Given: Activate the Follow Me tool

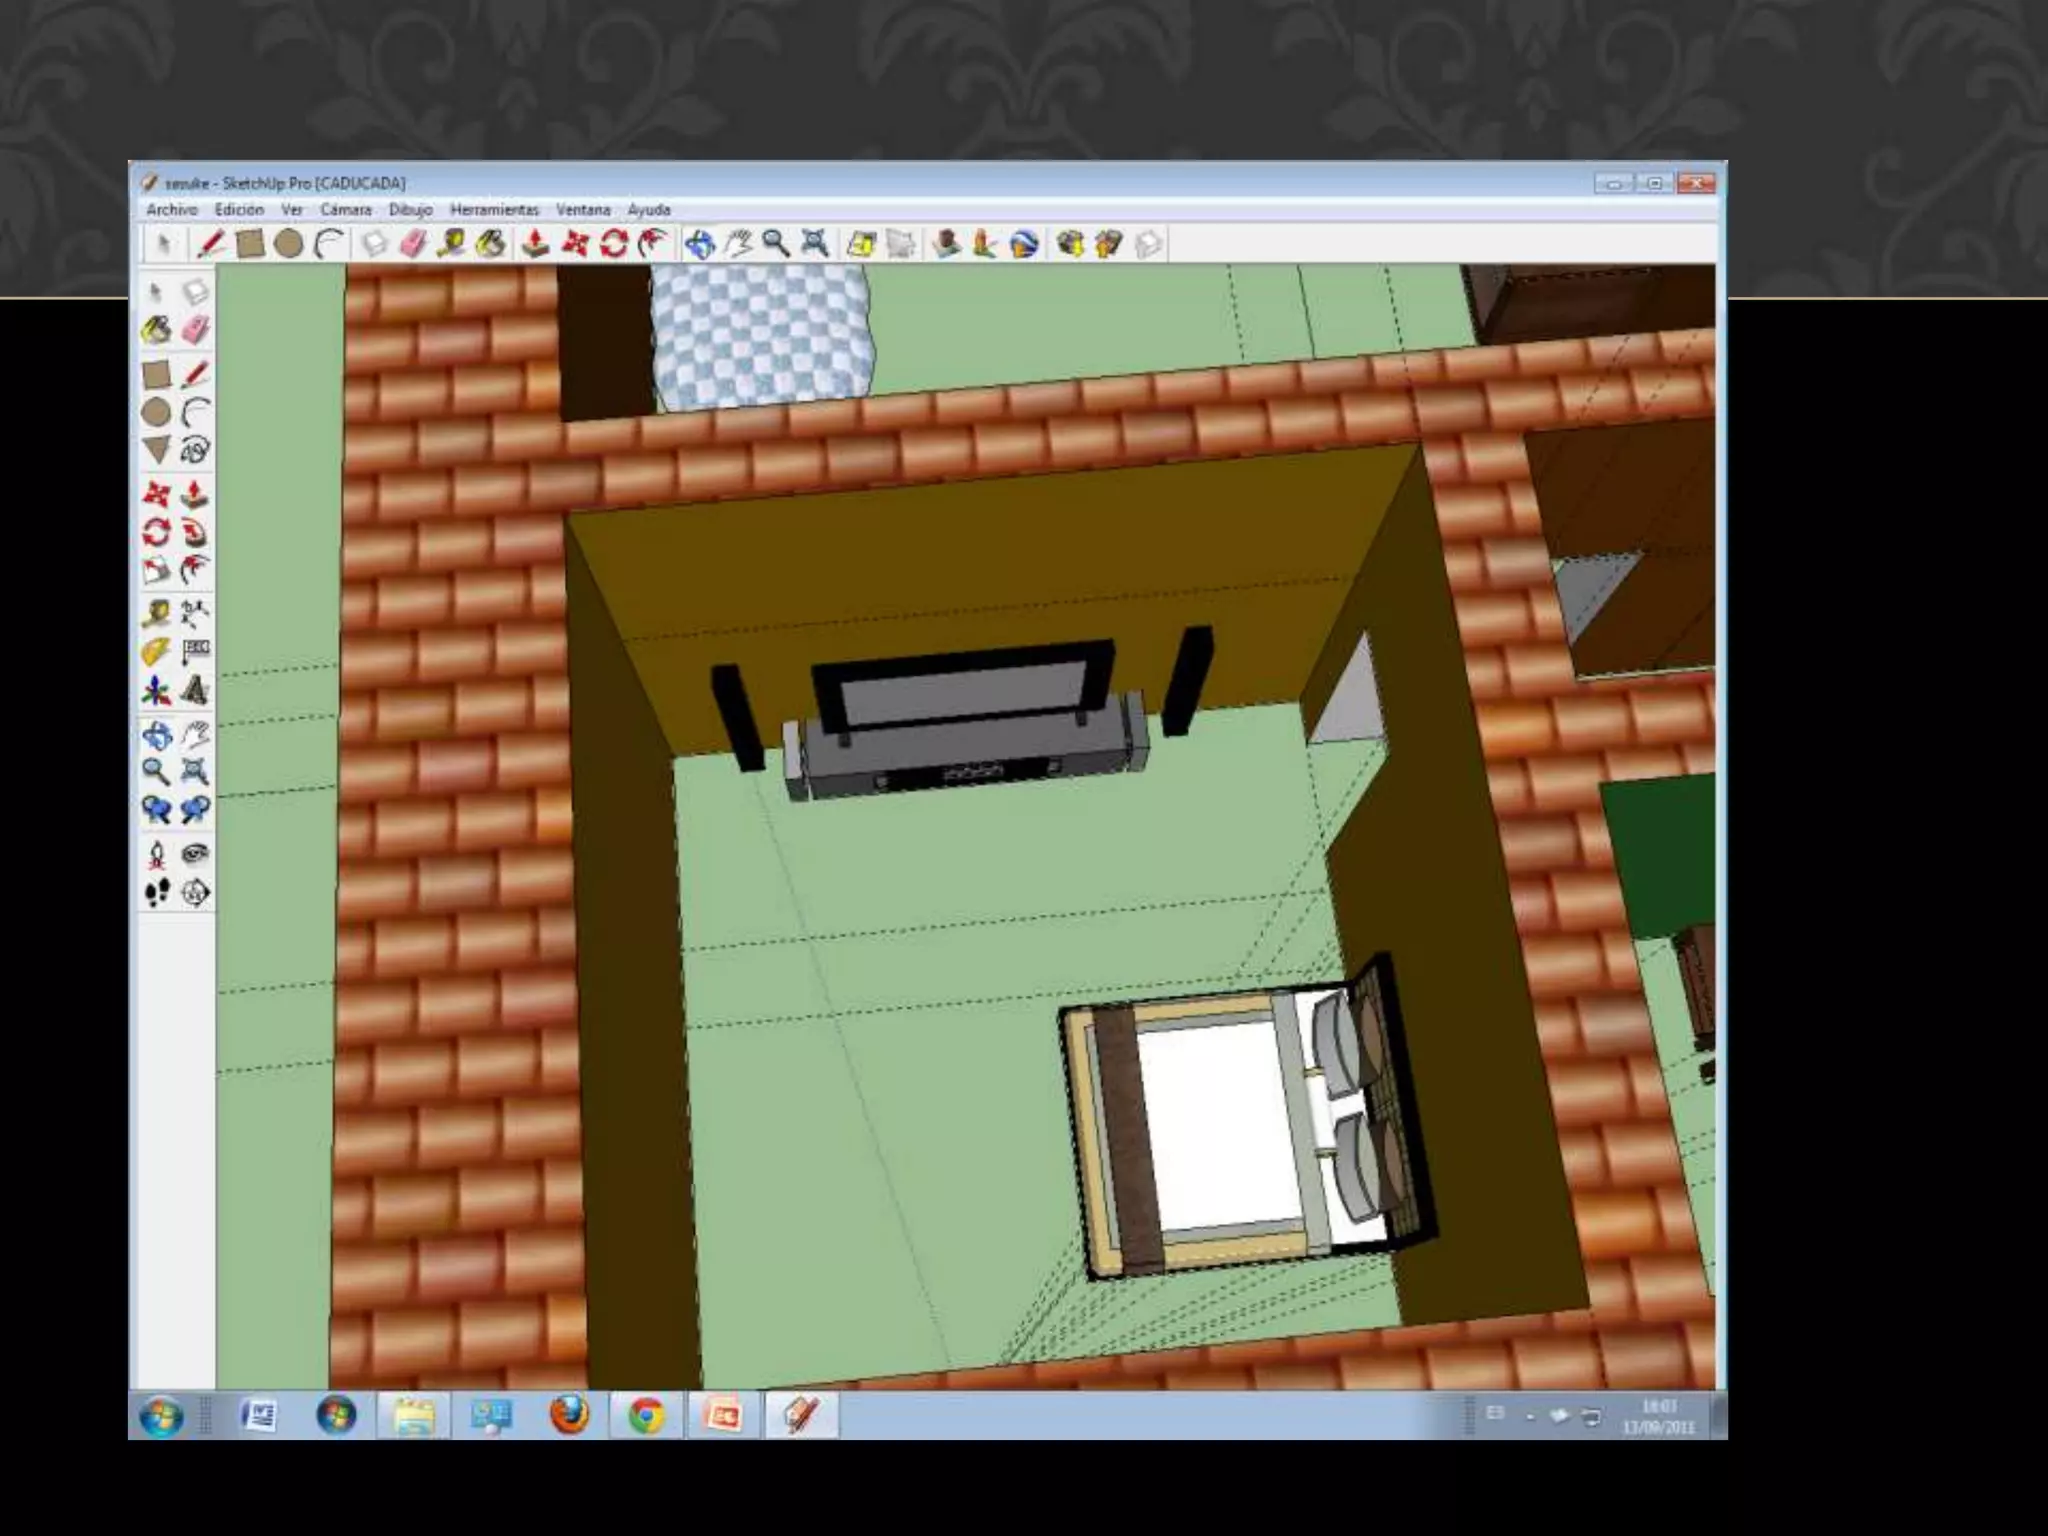Looking at the screenshot, I should [195, 532].
